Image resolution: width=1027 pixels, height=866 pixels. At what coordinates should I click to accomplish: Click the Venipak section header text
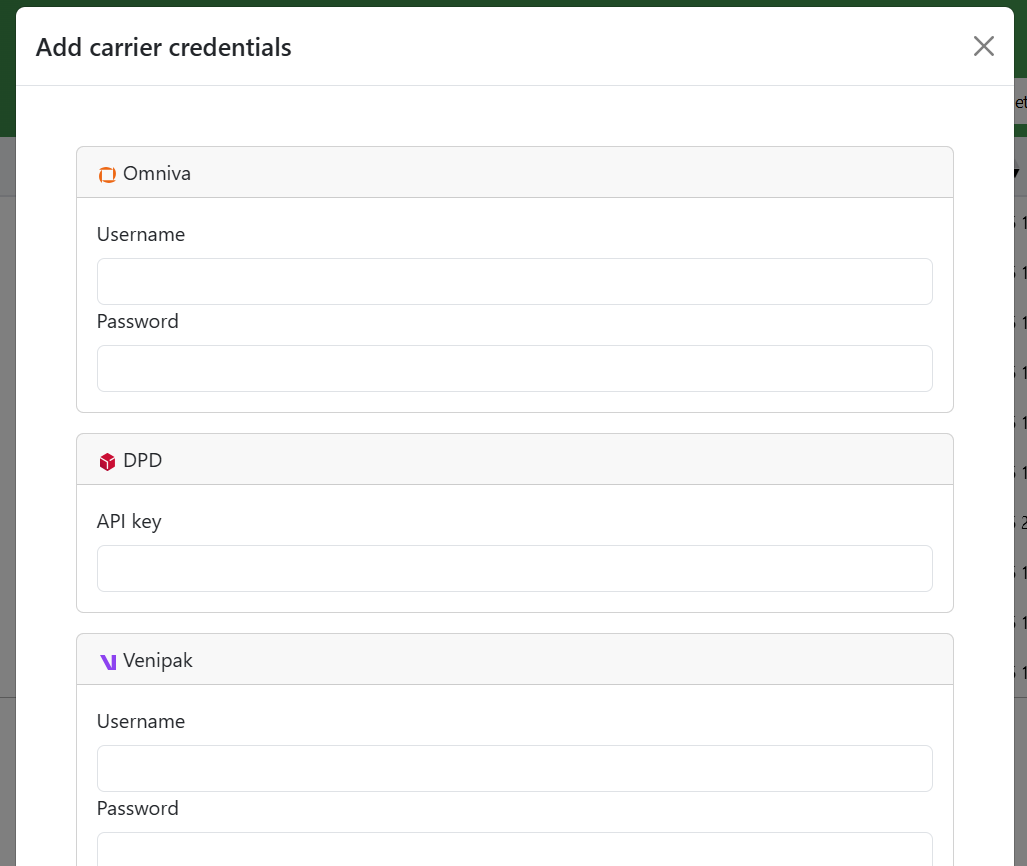pyautogui.click(x=158, y=661)
